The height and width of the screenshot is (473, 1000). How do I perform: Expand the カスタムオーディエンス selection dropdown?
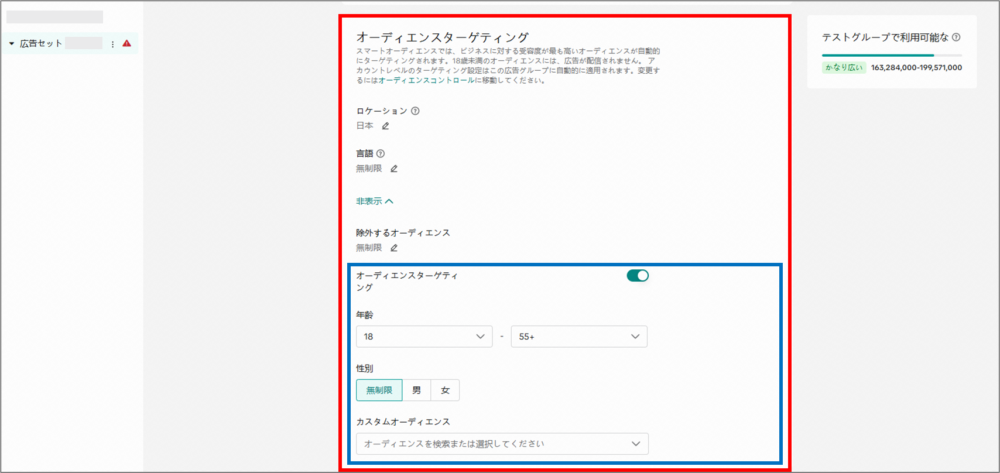tap(501, 443)
